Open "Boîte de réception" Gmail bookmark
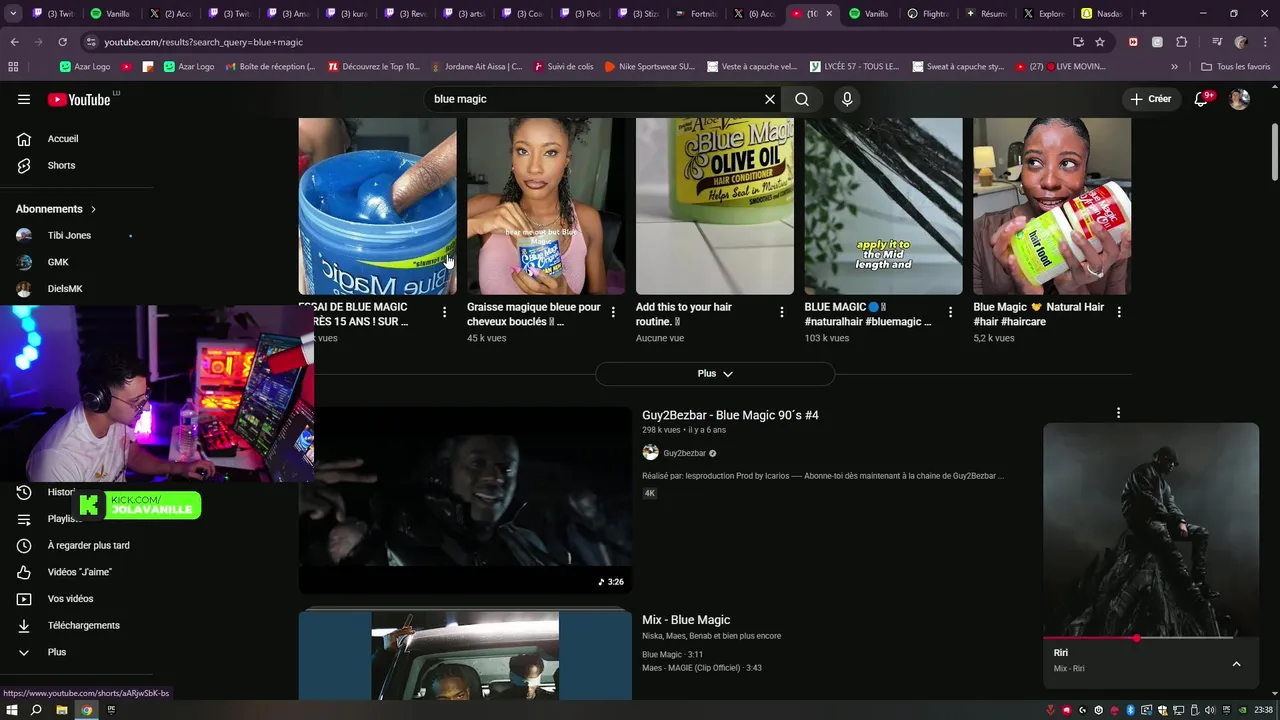Screen dimensions: 1280x720 point(269,67)
